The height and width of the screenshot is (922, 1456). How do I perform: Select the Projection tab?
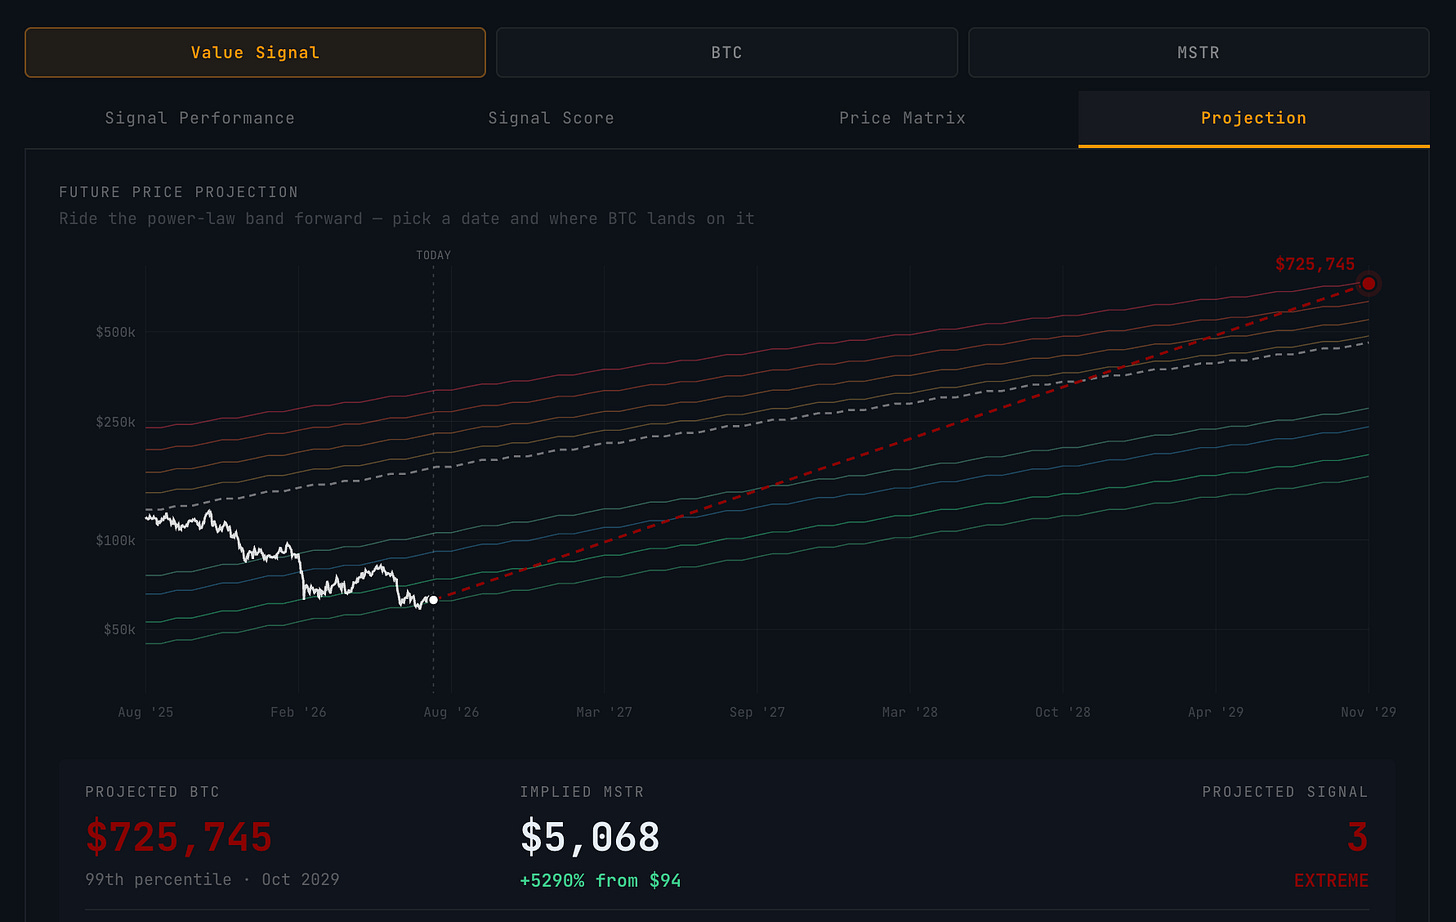pyautogui.click(x=1254, y=118)
